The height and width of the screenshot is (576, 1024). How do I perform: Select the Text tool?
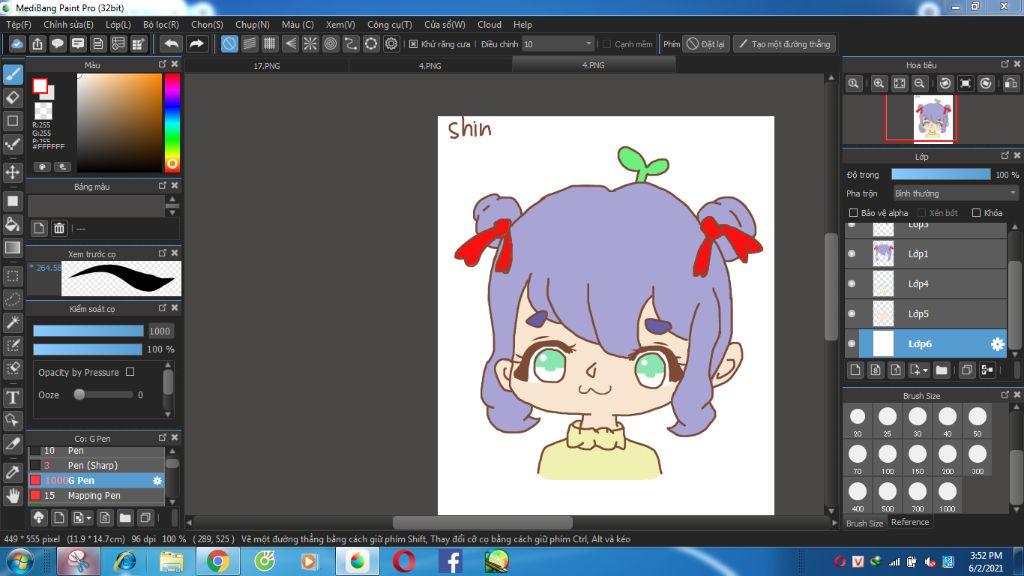click(12, 397)
